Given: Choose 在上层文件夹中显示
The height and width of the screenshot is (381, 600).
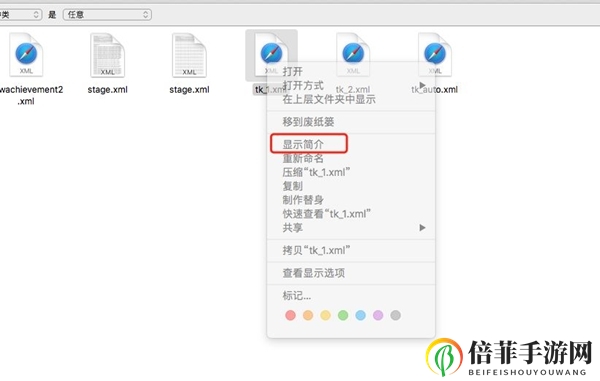Looking at the screenshot, I should coord(329,99).
